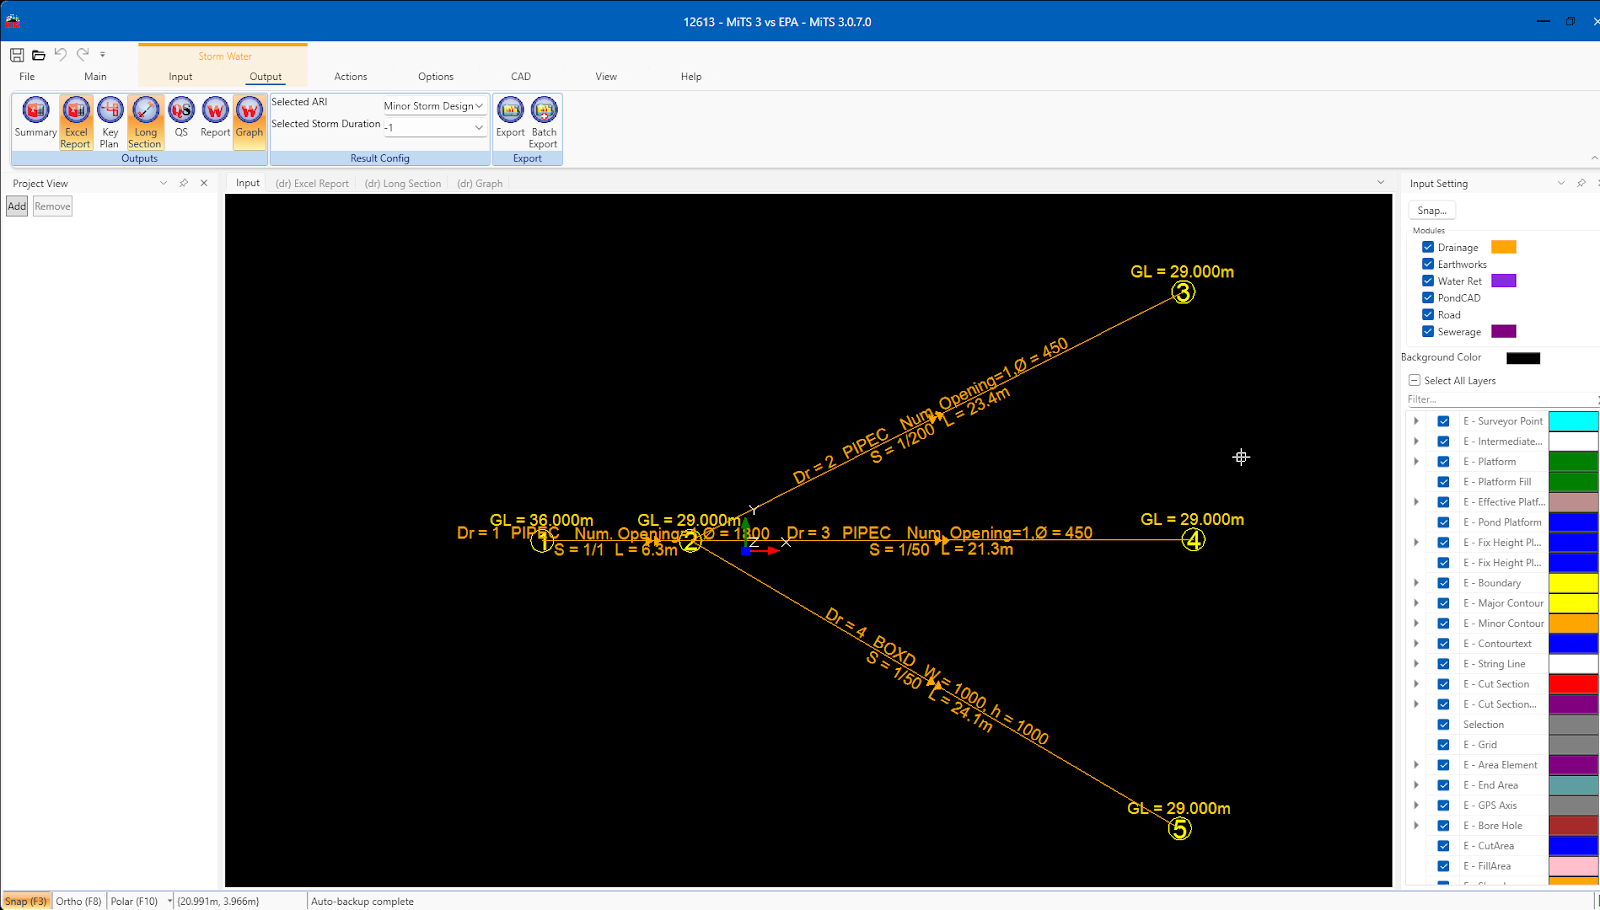Image resolution: width=1600 pixels, height=910 pixels.
Task: Click the Open folder icon
Action: 38,55
